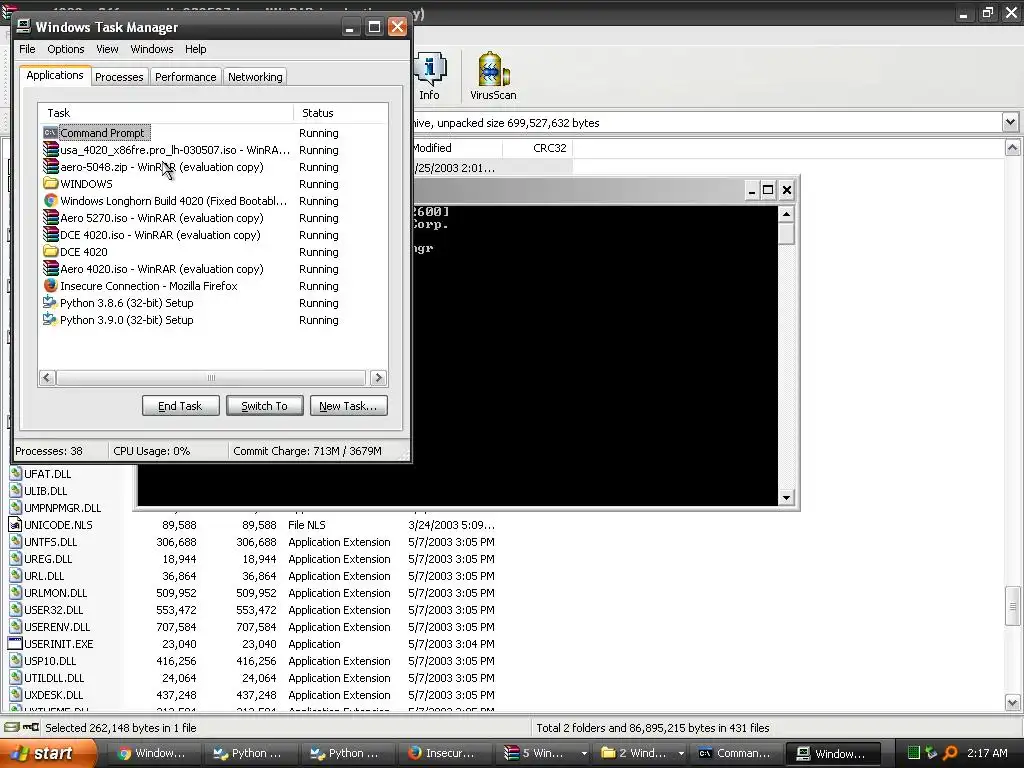Click the Chrome icon of Windows Longhorn Build 4020 task

[x=50, y=200]
